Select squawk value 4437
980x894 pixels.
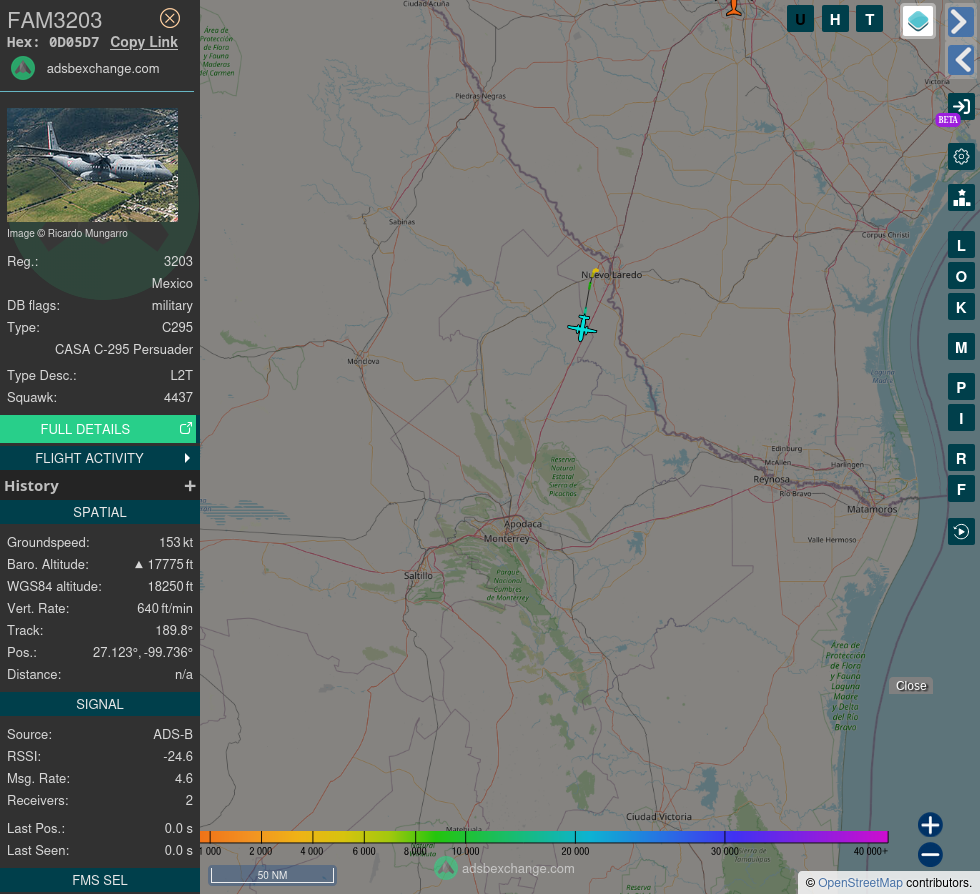178,397
